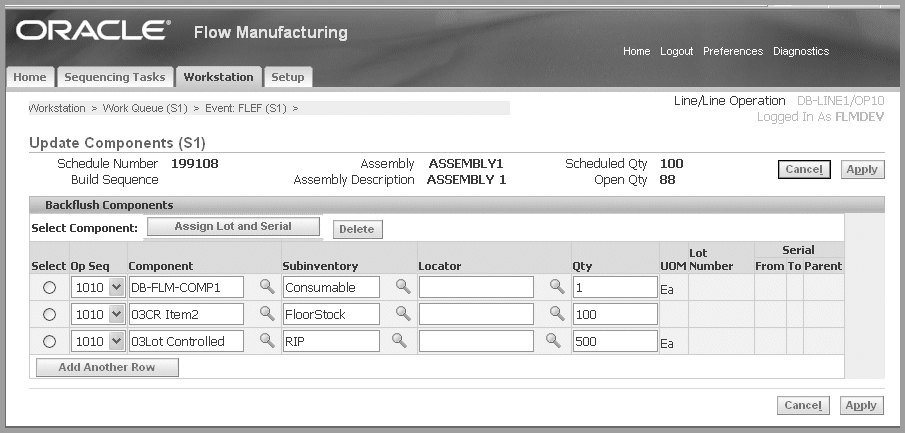Click the ASSEMBLY1 assembly value
The image size is (905, 433).
pyautogui.click(x=466, y=164)
